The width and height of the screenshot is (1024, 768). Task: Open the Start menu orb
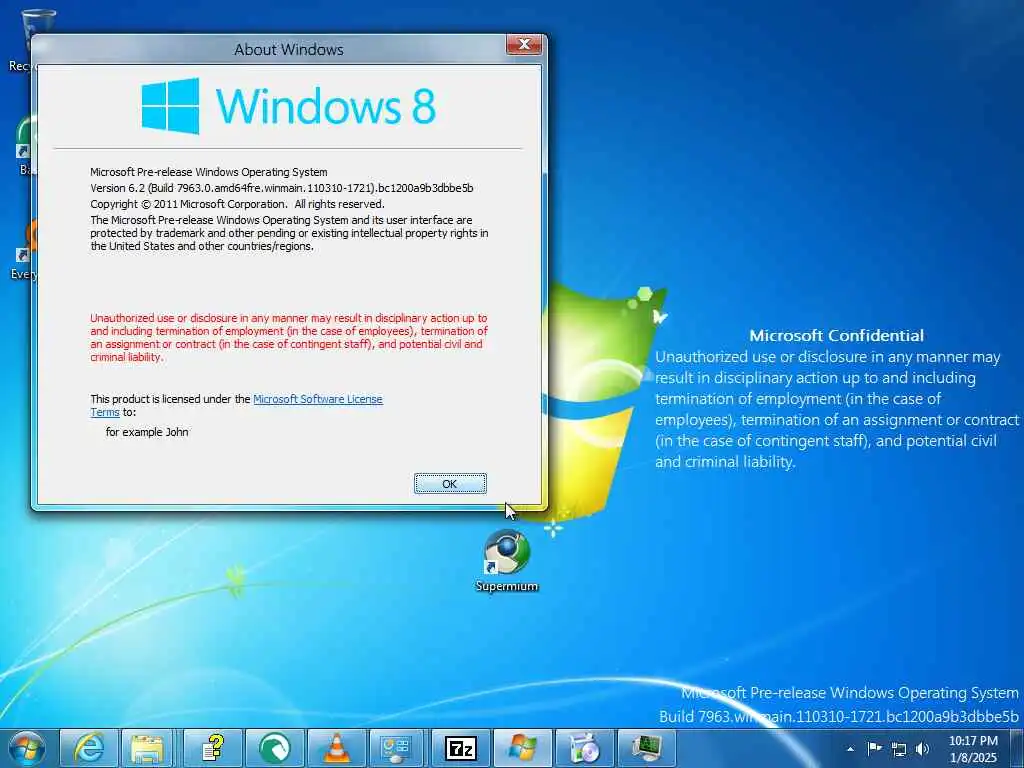point(27,748)
